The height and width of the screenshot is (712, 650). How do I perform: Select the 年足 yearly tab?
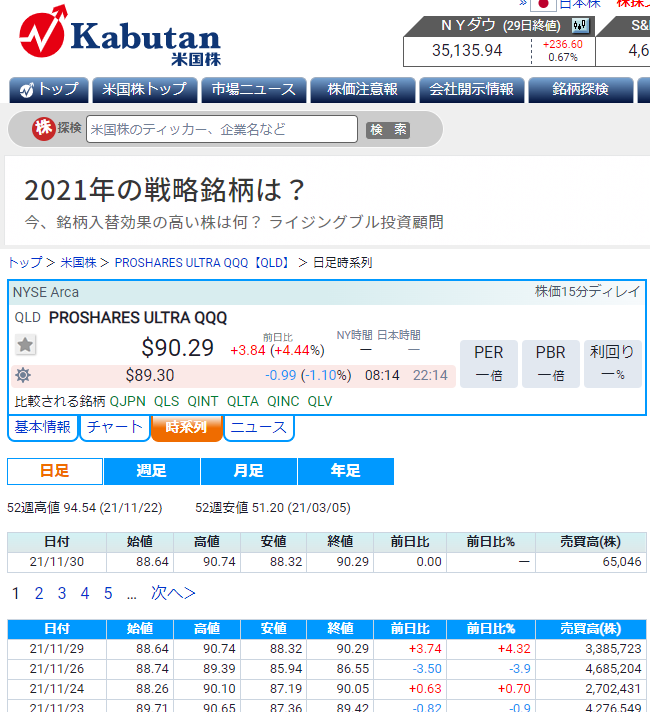(x=346, y=471)
